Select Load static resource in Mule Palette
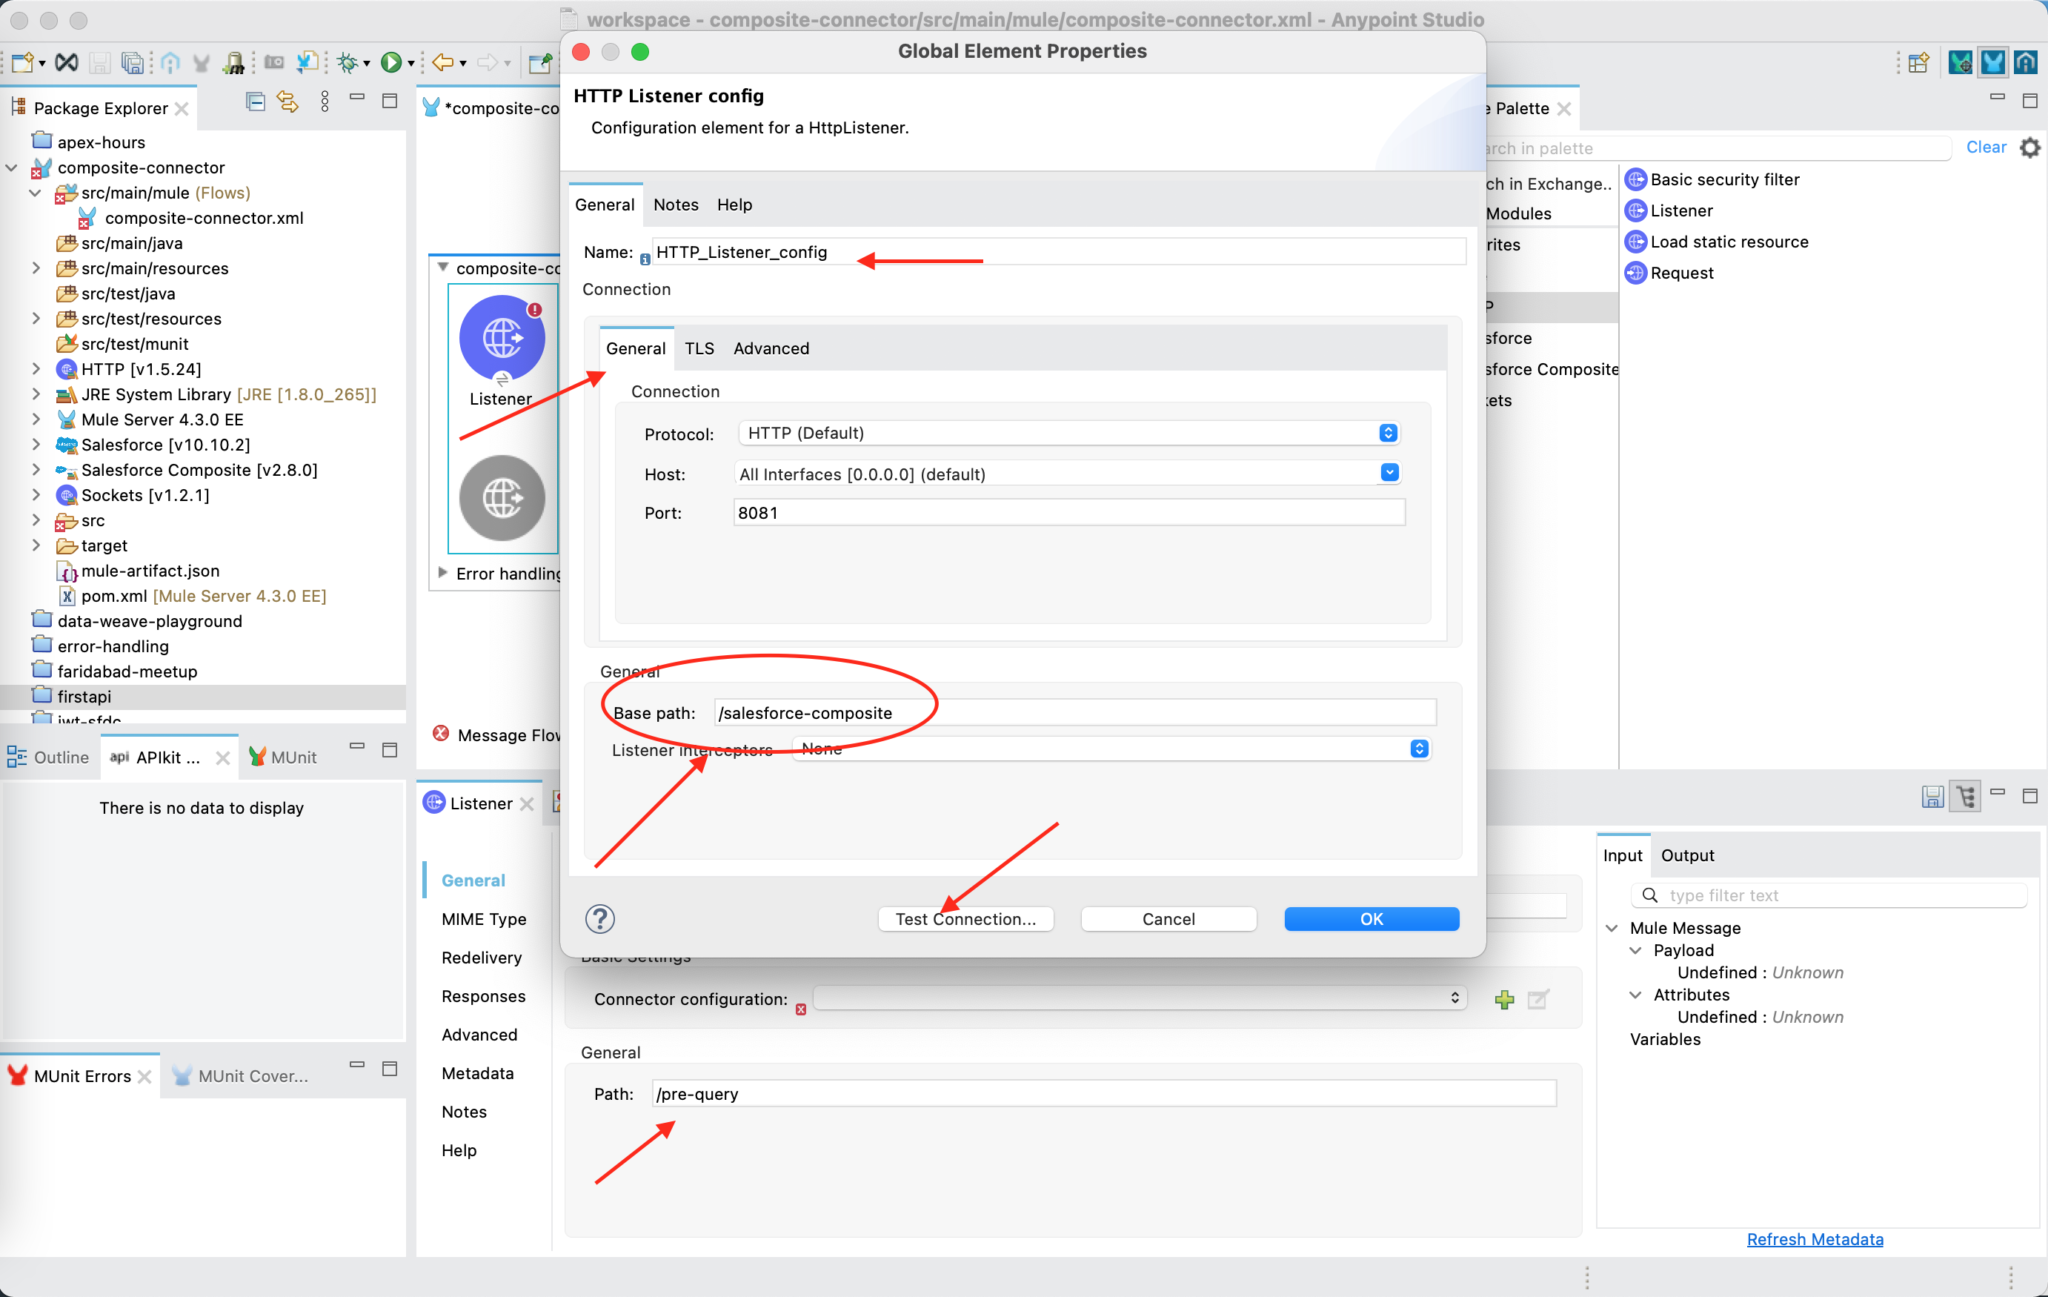Viewport: 2048px width, 1297px height. [1728, 241]
